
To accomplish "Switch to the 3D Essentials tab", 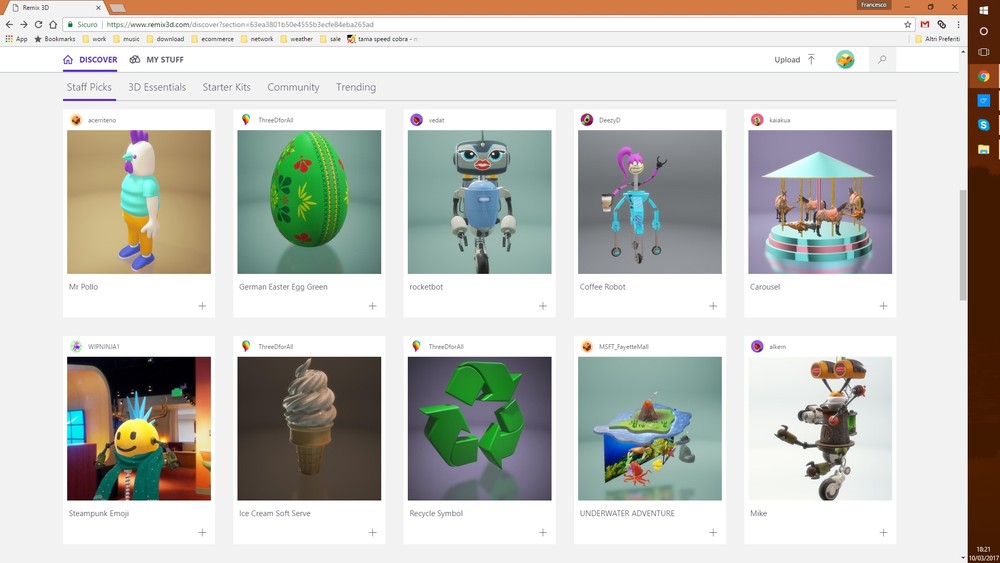I will click(x=157, y=87).
